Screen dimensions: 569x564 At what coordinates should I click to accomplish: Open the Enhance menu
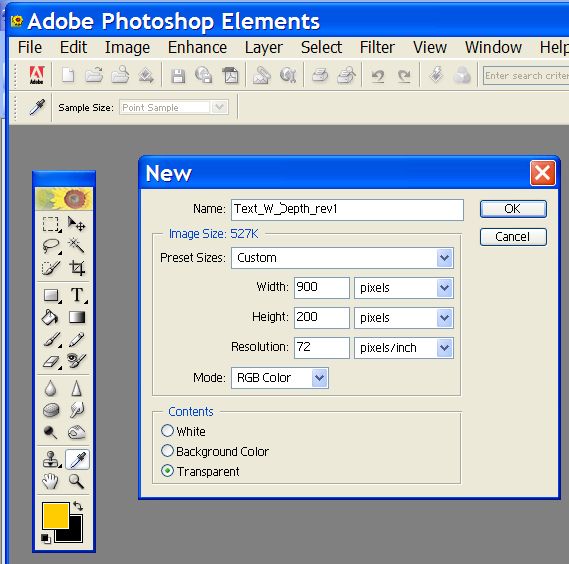tap(197, 47)
